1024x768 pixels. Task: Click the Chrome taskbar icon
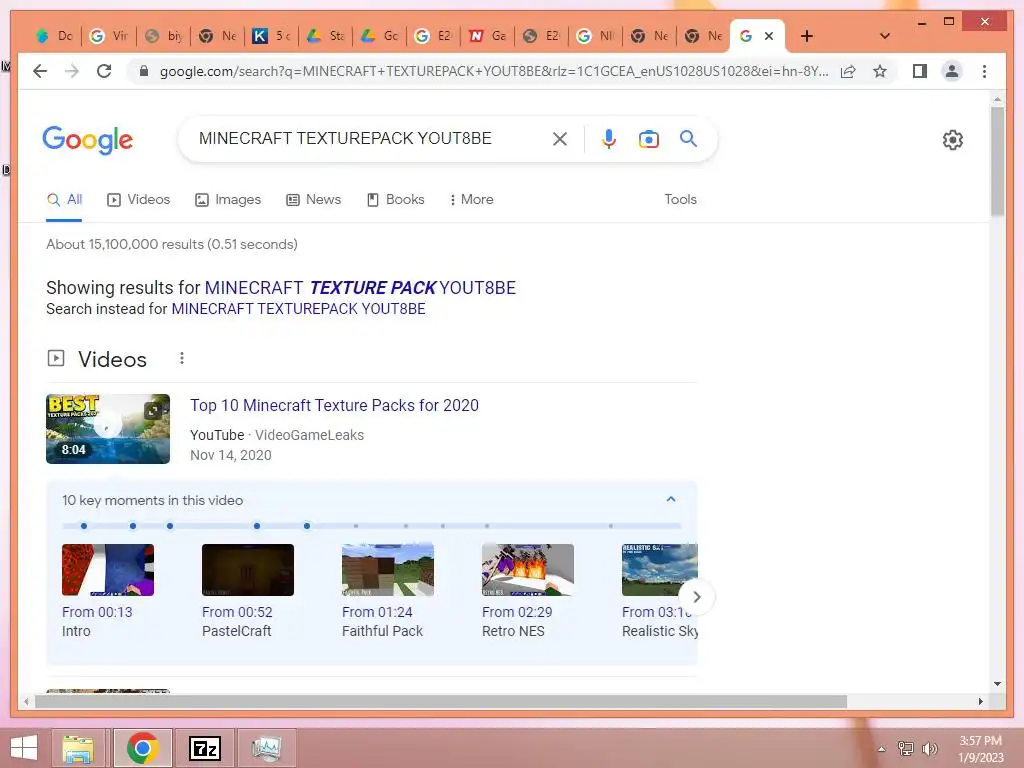click(142, 748)
